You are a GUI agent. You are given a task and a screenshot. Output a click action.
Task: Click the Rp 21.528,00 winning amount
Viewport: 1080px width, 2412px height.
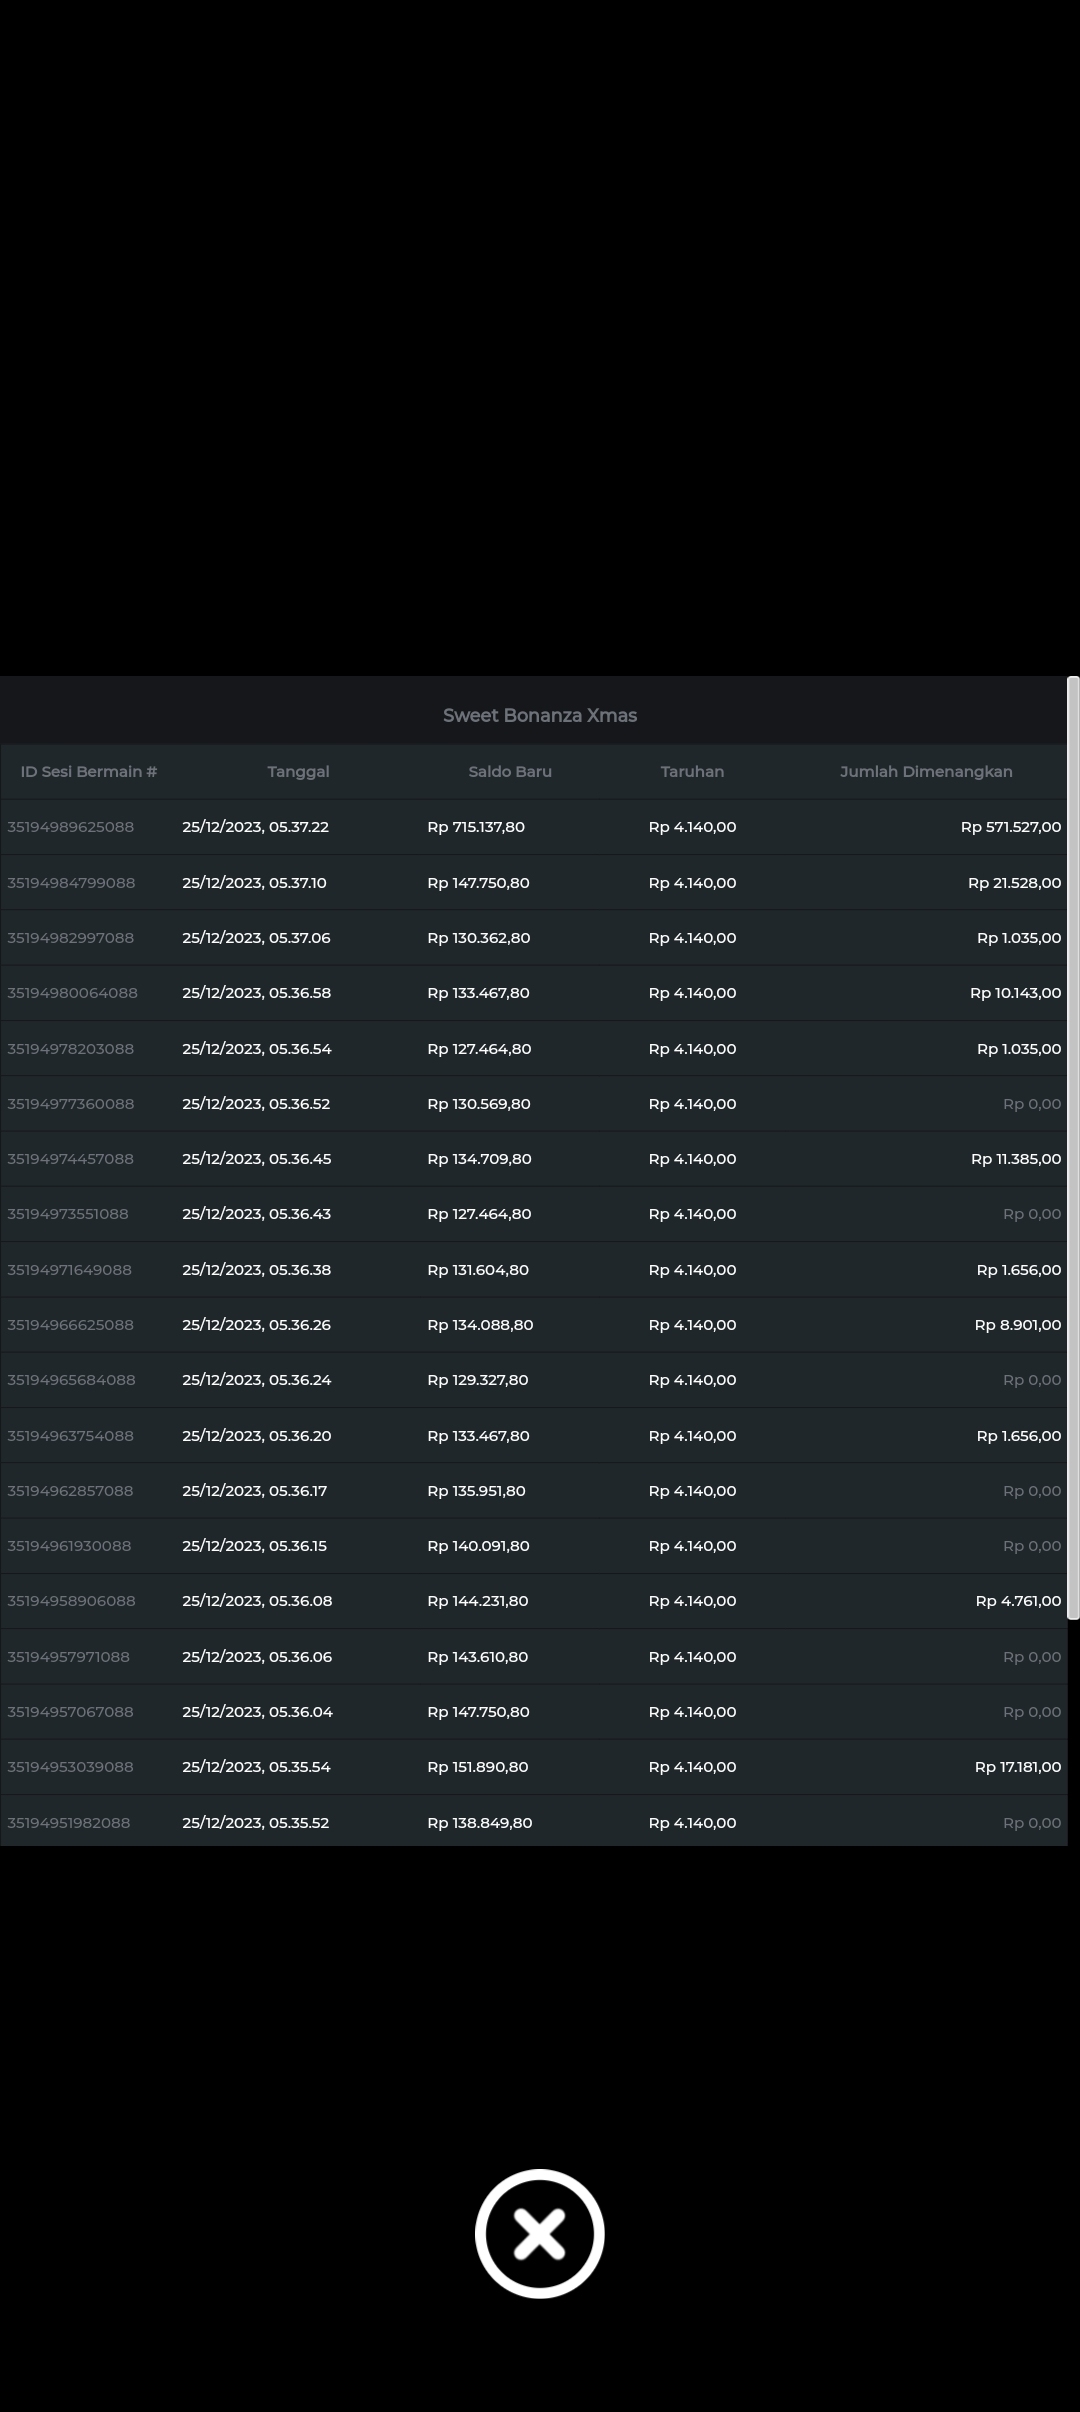tap(1014, 883)
